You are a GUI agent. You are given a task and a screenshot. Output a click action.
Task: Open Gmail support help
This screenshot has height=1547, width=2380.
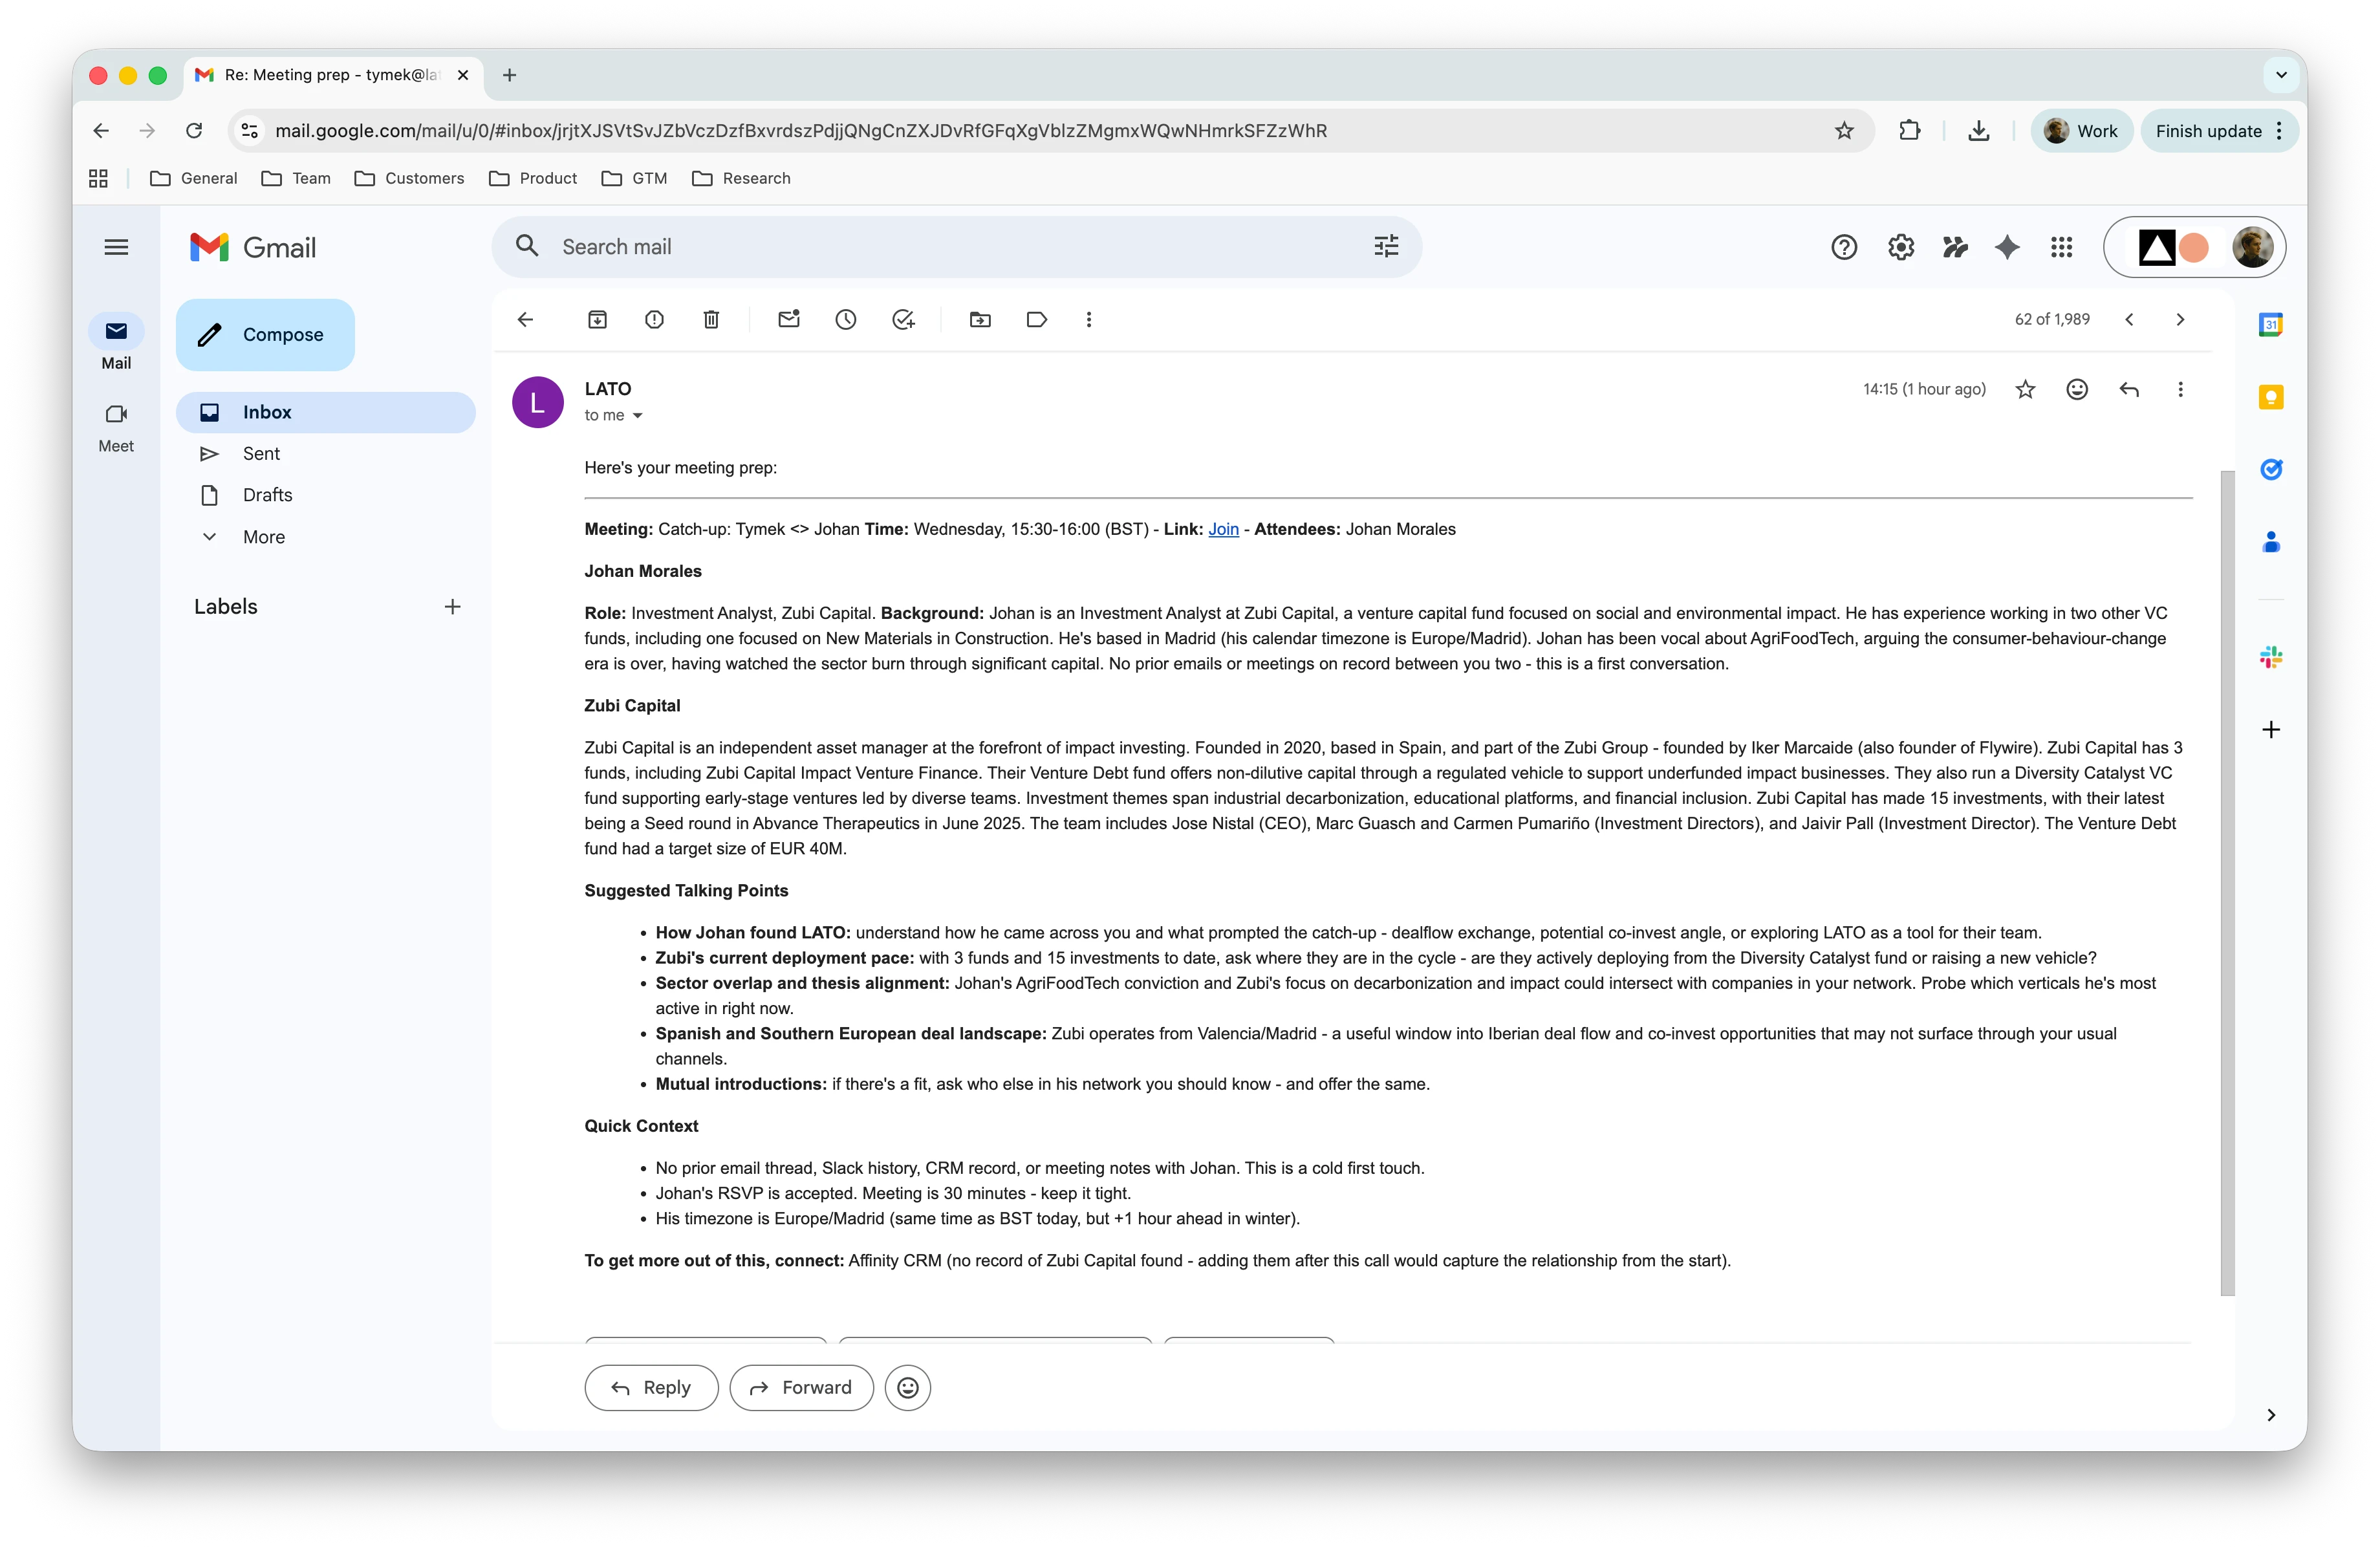1844,247
